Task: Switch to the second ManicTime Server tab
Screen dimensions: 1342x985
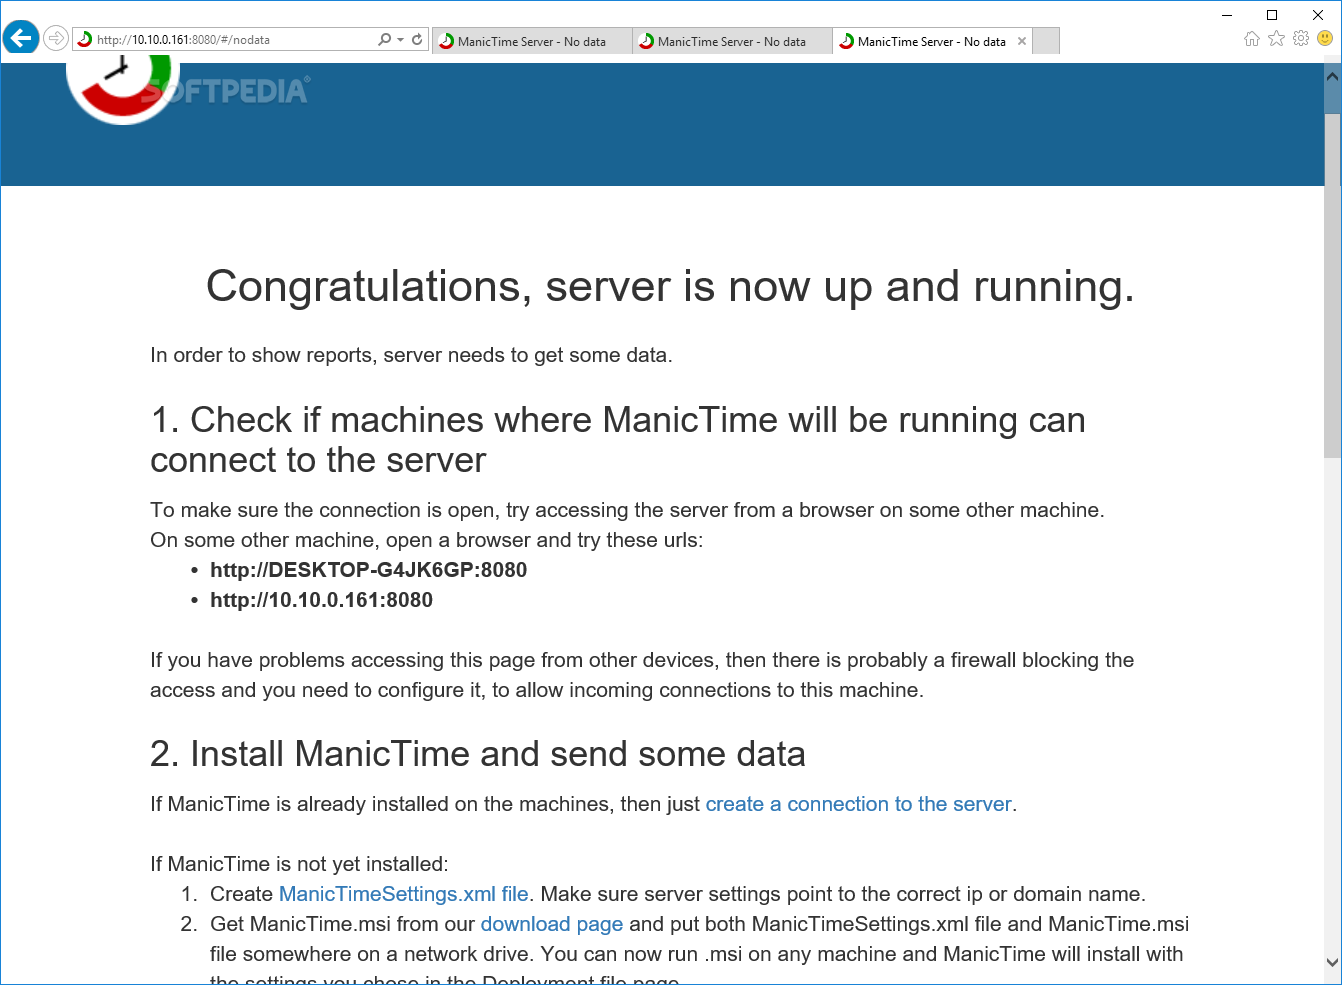Action: click(x=732, y=41)
